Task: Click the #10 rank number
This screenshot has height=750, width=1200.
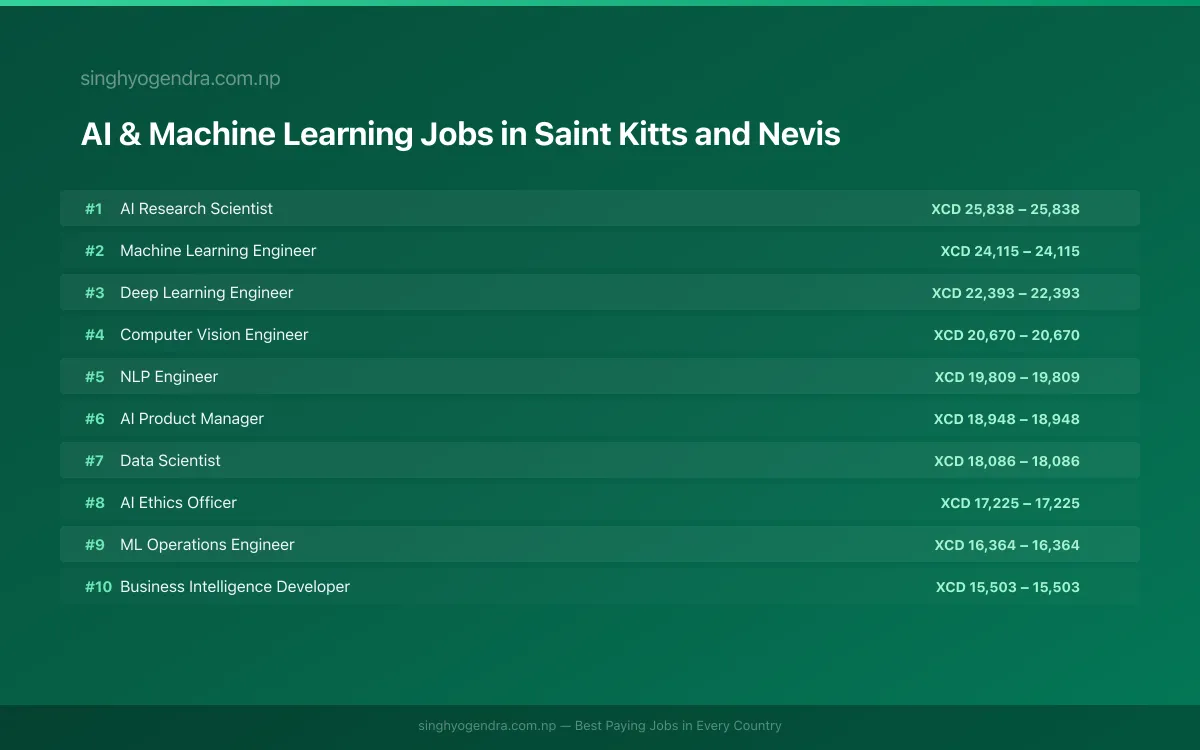Action: (98, 587)
